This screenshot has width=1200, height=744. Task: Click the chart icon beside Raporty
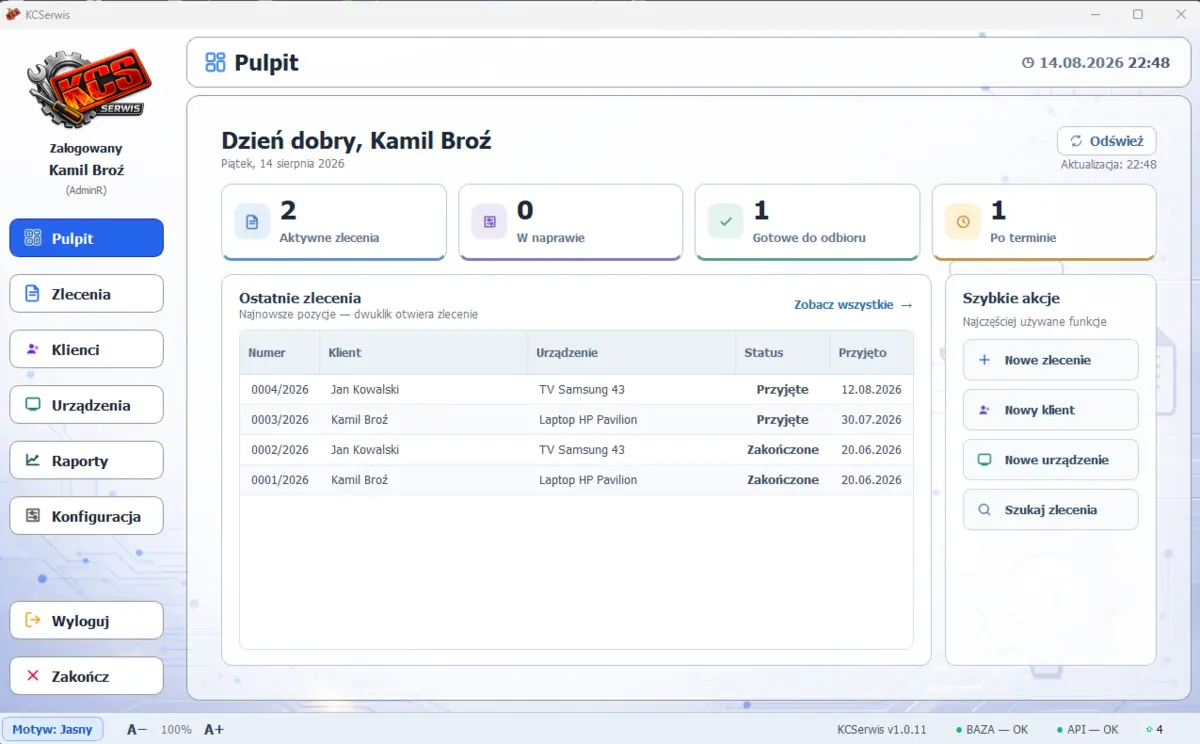pyautogui.click(x=32, y=460)
